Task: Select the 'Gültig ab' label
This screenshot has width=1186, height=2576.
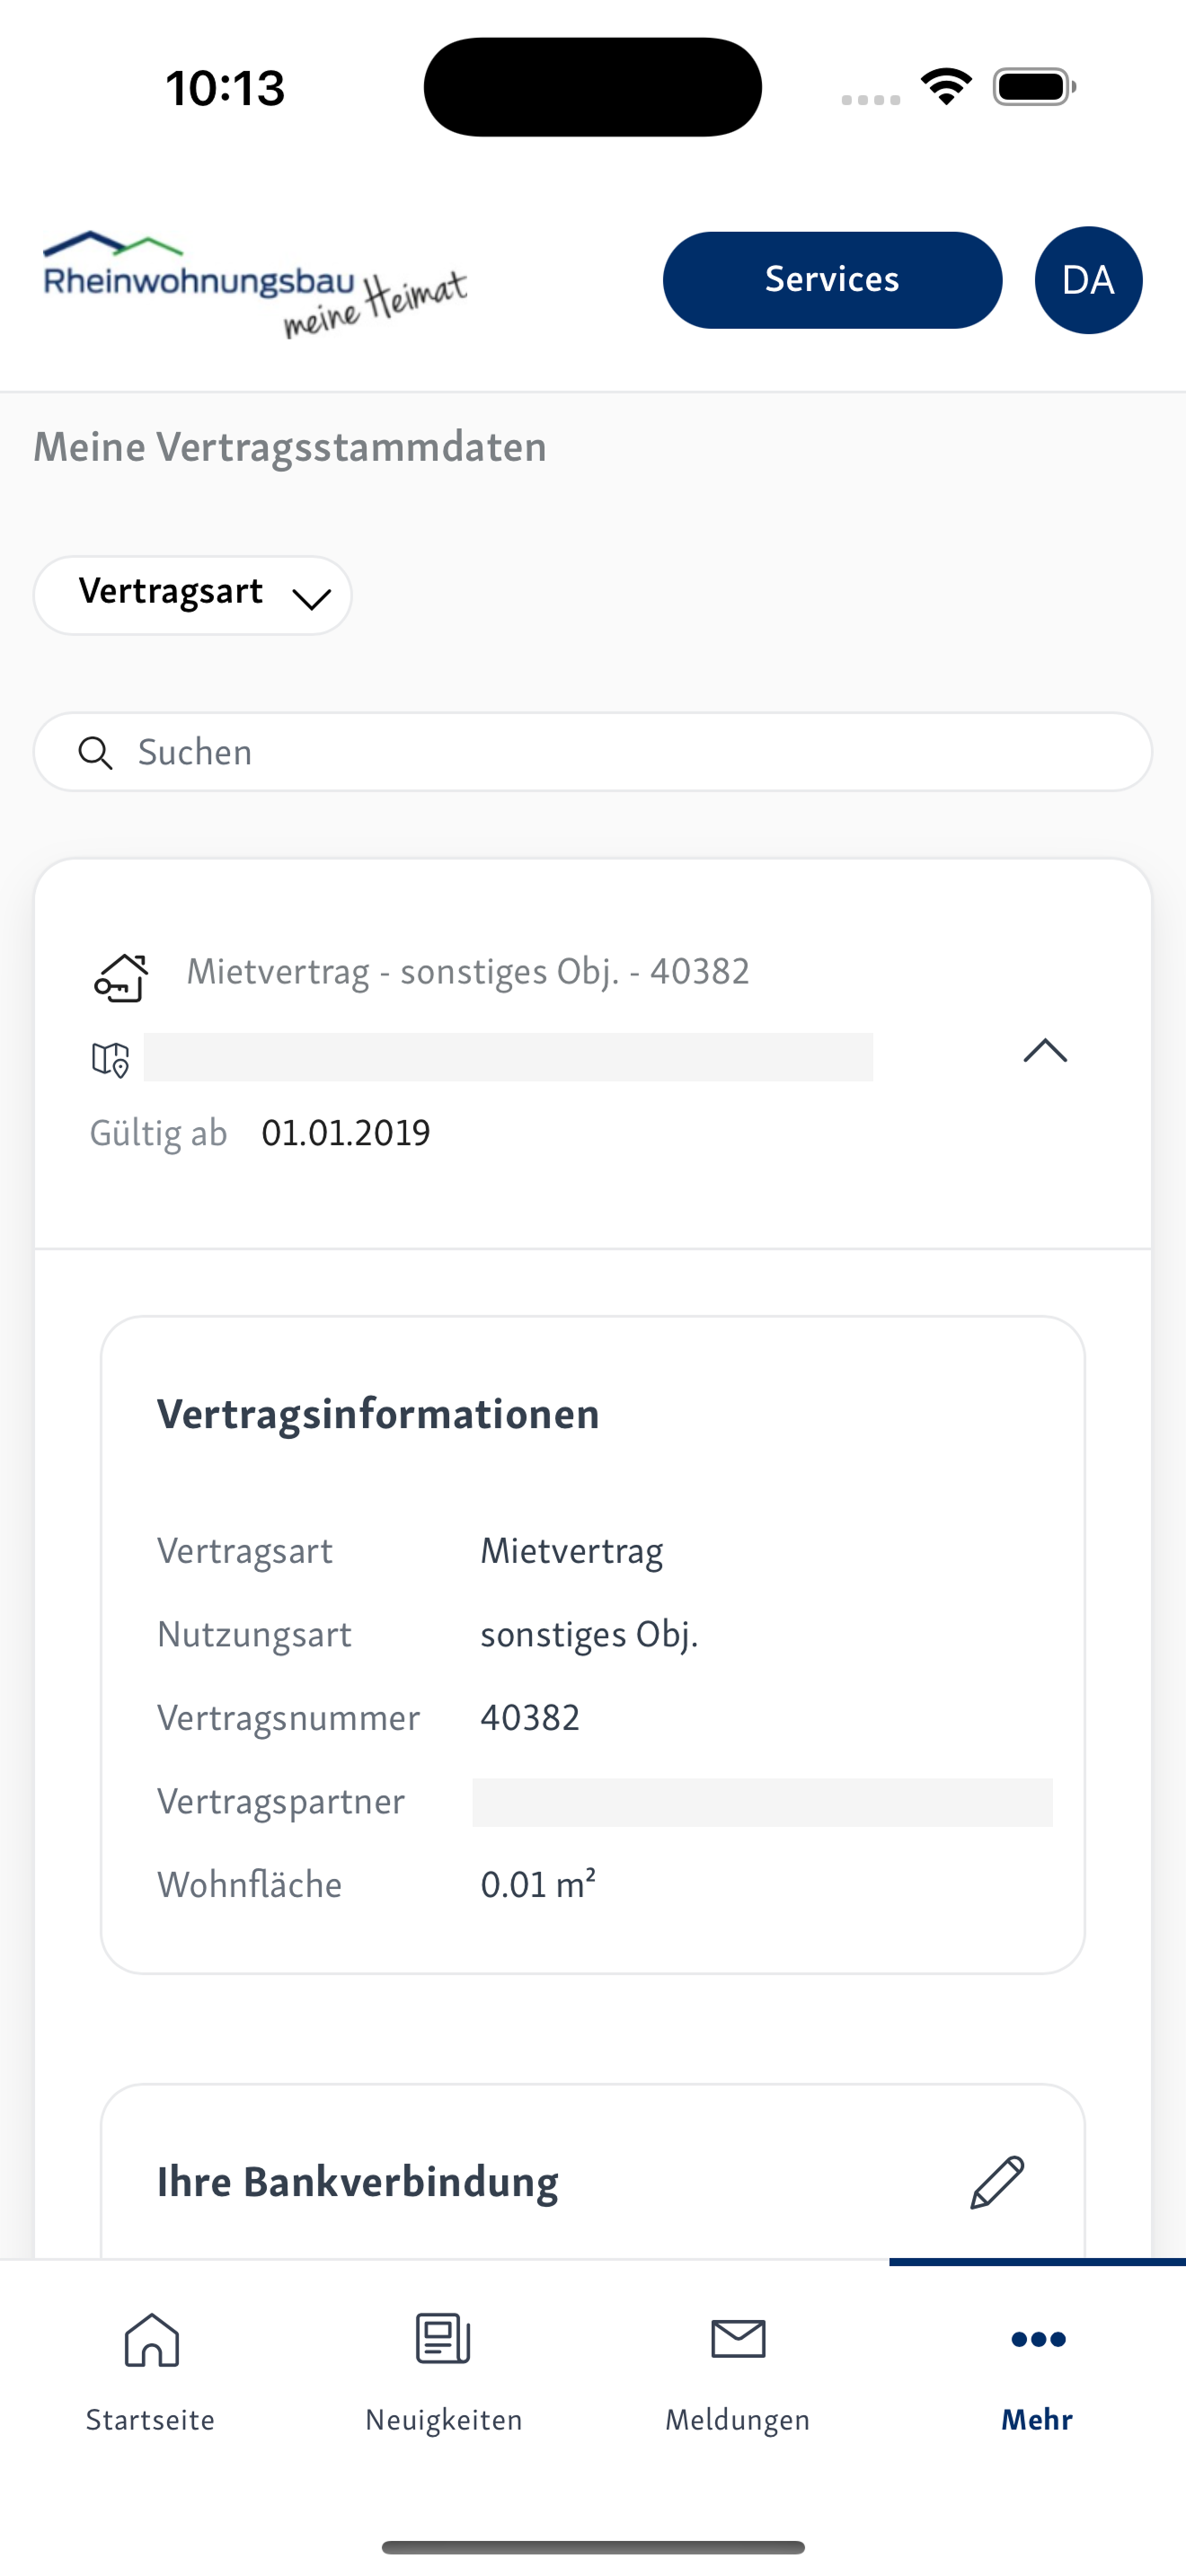Action: [159, 1133]
